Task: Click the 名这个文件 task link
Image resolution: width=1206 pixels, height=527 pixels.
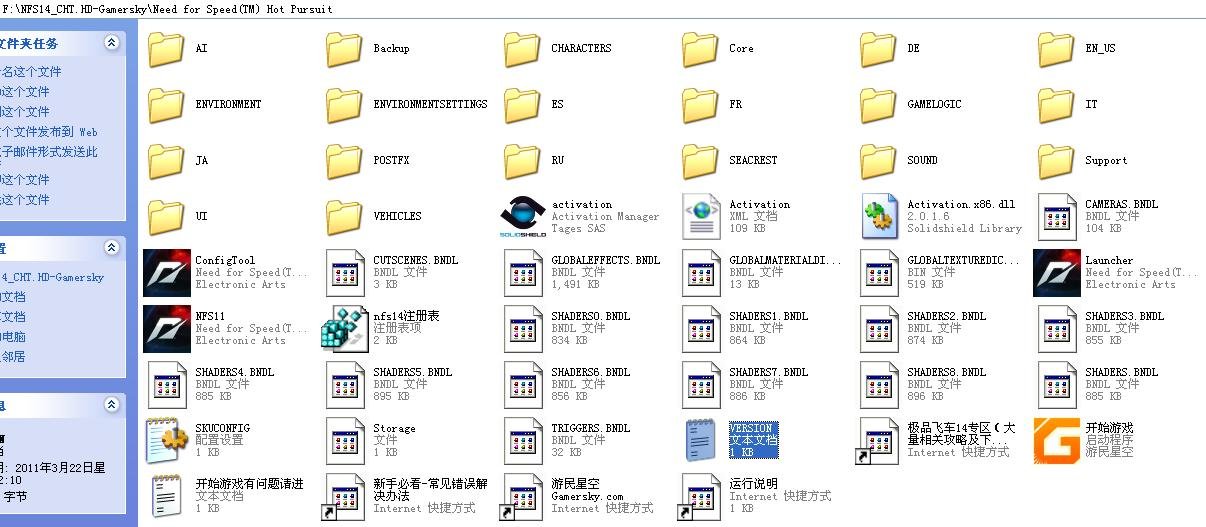Action: [31, 72]
